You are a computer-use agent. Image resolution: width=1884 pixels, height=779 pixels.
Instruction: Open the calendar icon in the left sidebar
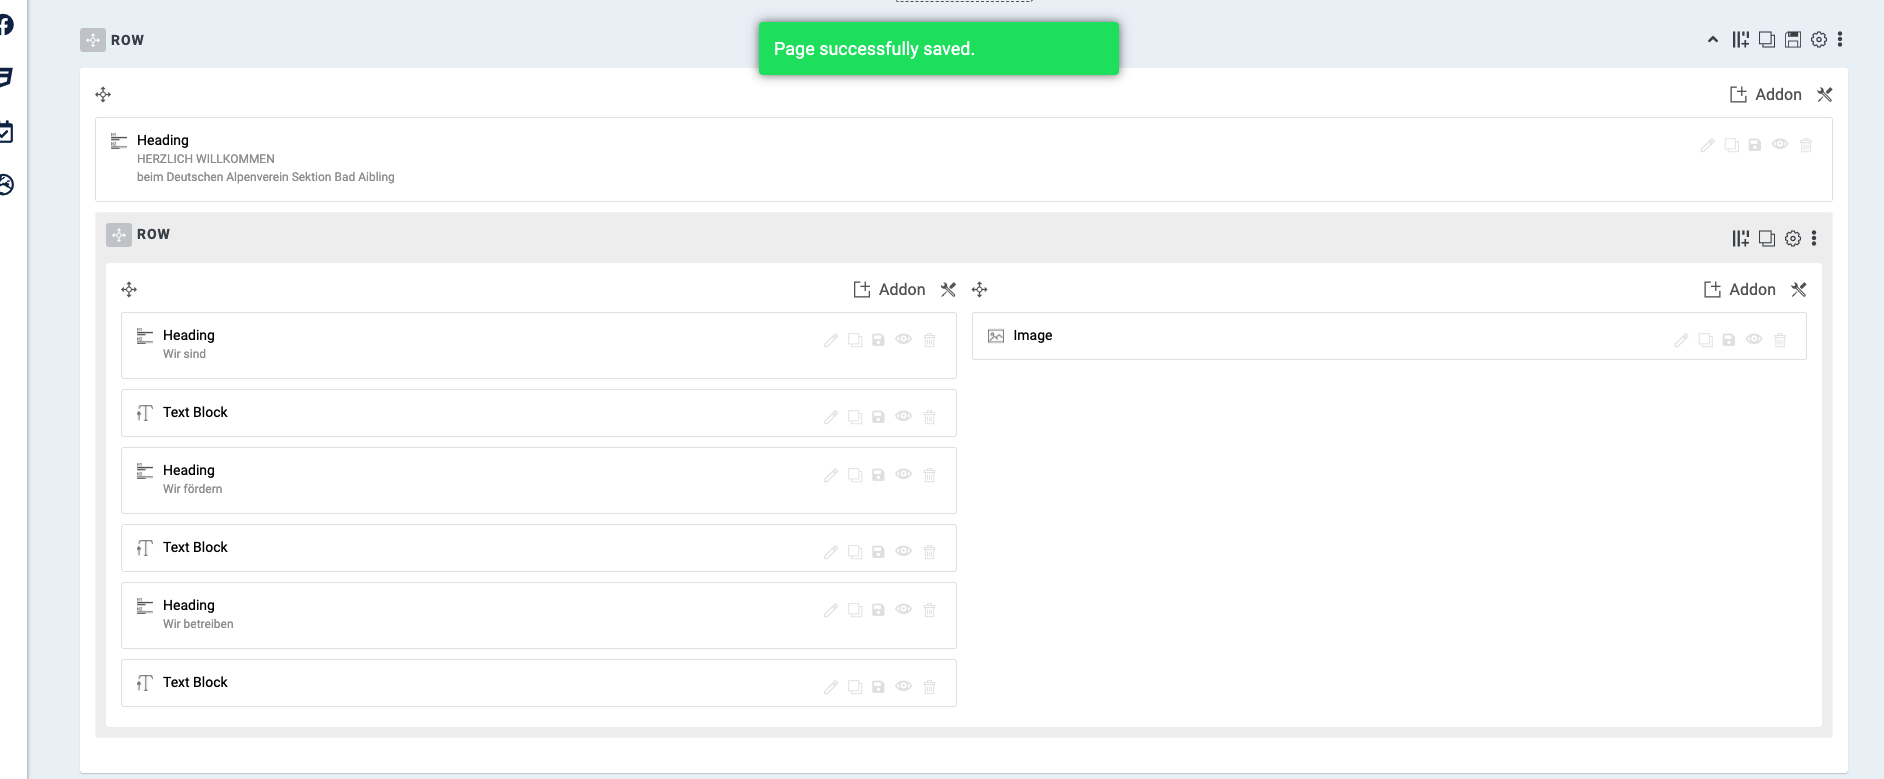click(x=6, y=131)
